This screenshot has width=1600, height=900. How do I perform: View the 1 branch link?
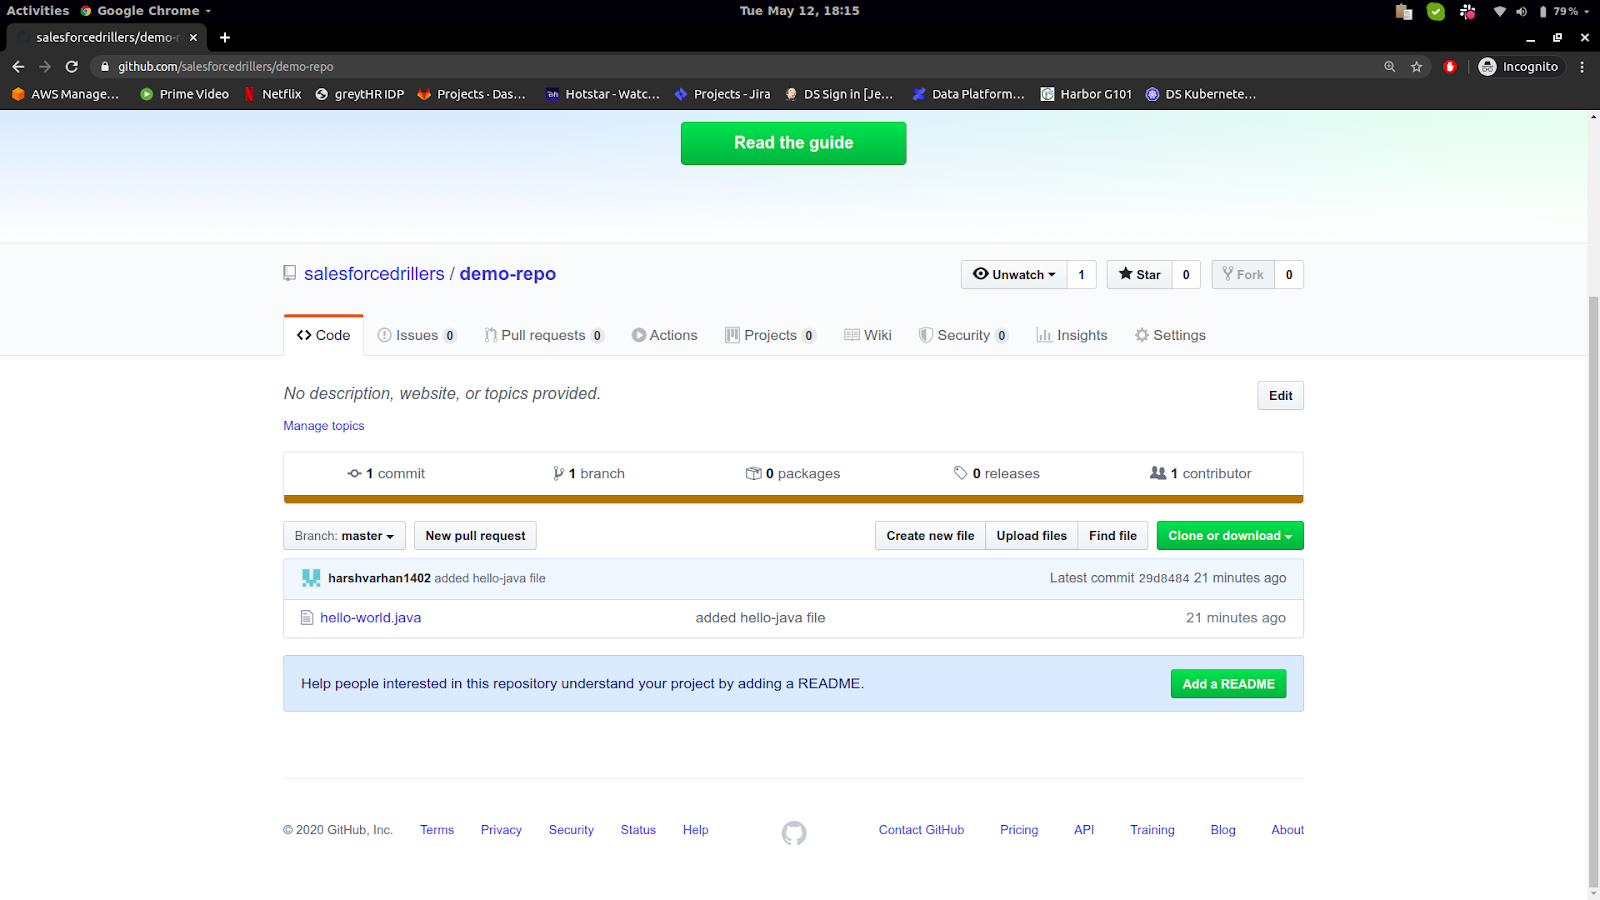tap(589, 474)
